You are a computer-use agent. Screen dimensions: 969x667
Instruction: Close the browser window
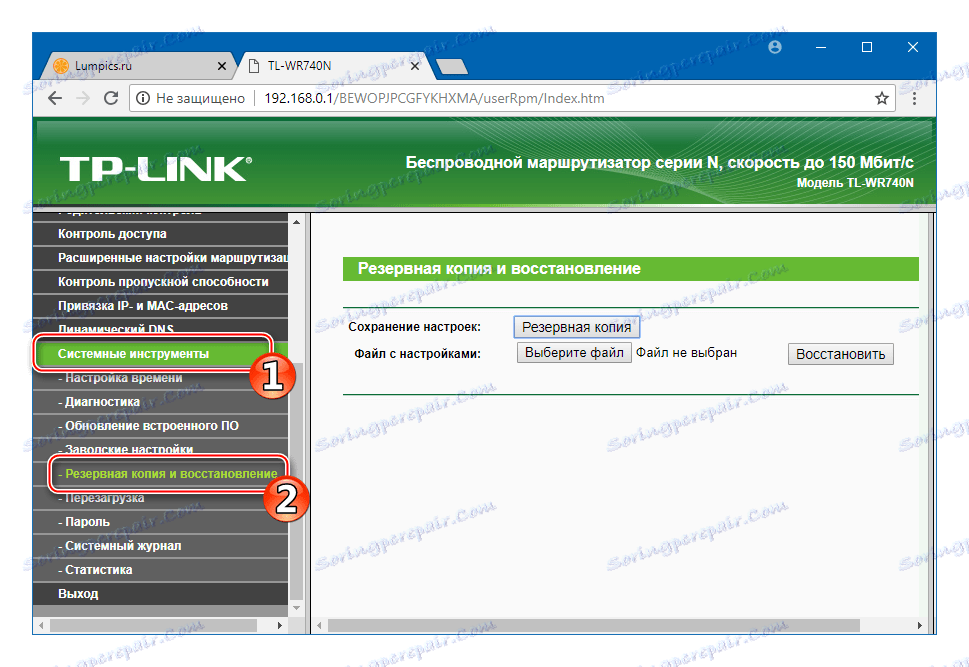[x=913, y=48]
